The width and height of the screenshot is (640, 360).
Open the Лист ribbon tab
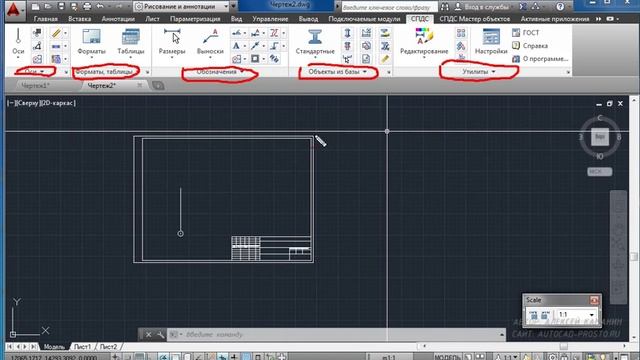pos(152,19)
